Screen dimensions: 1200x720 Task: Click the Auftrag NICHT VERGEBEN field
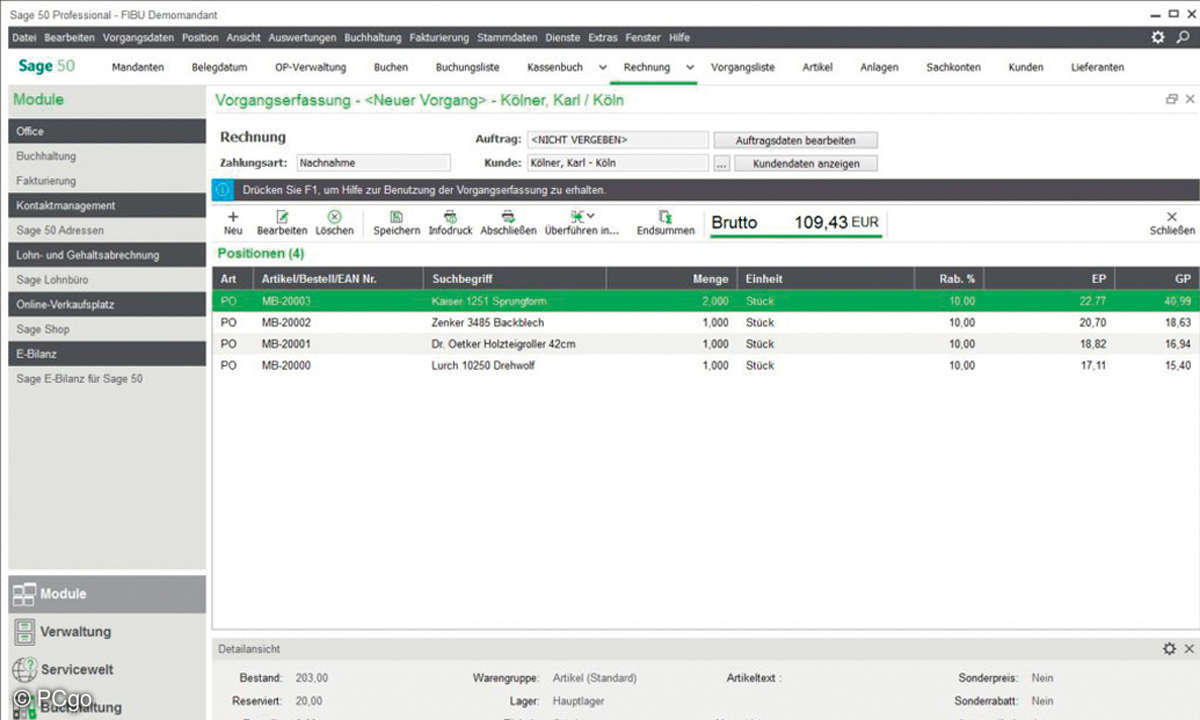click(618, 140)
